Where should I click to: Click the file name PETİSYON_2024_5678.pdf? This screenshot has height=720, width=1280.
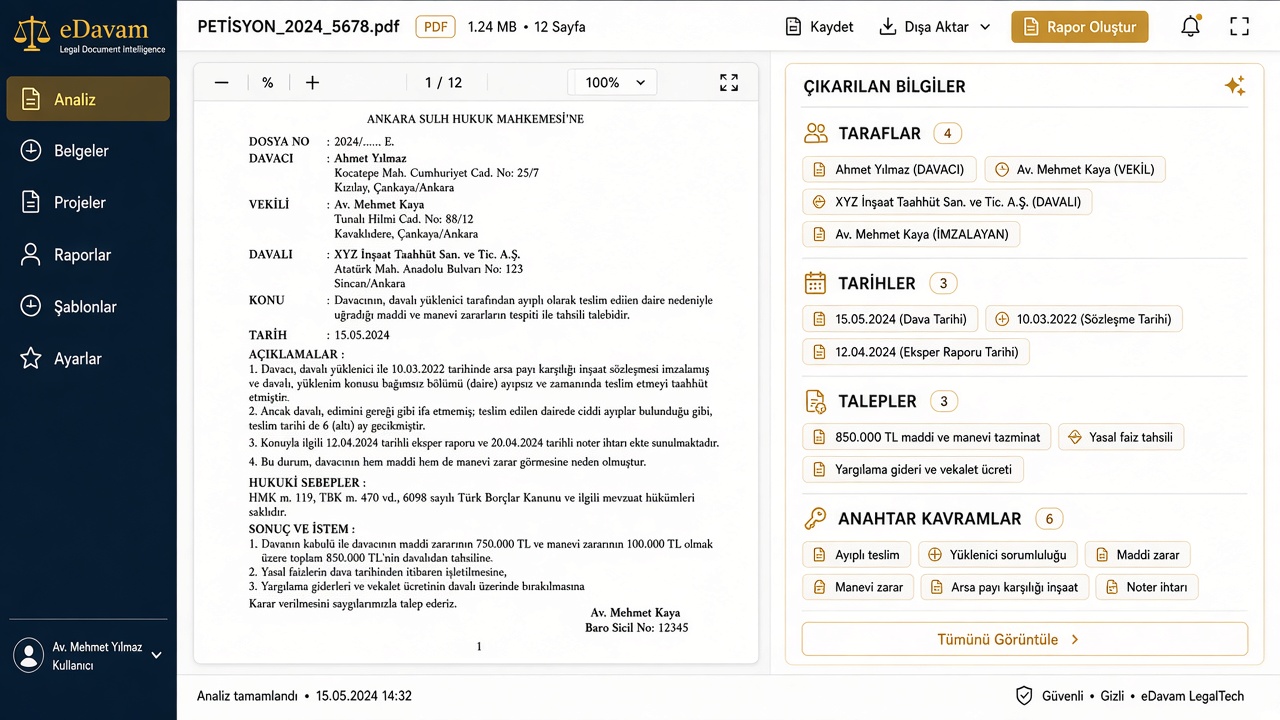click(x=298, y=27)
